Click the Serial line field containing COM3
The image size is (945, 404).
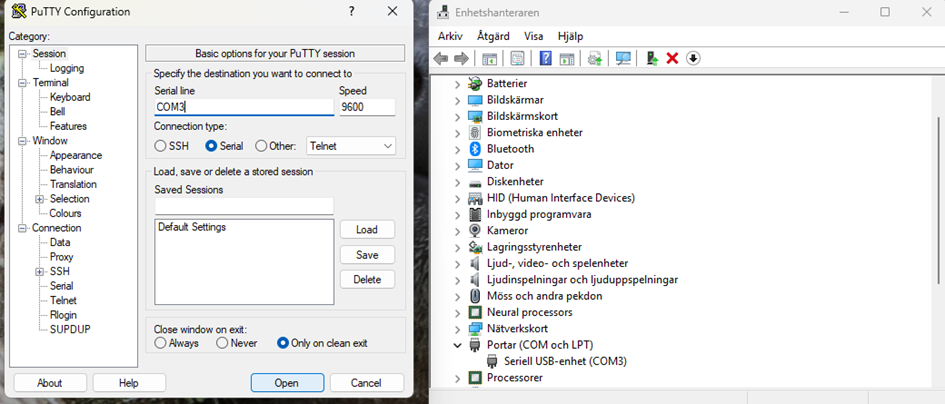pos(244,107)
